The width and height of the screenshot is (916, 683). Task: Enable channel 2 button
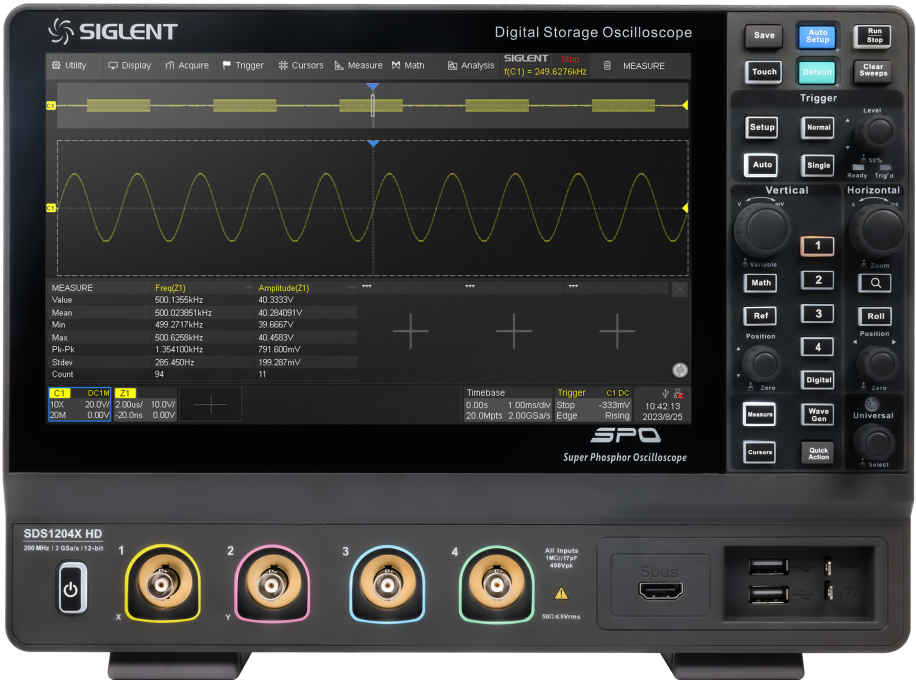coord(817,280)
